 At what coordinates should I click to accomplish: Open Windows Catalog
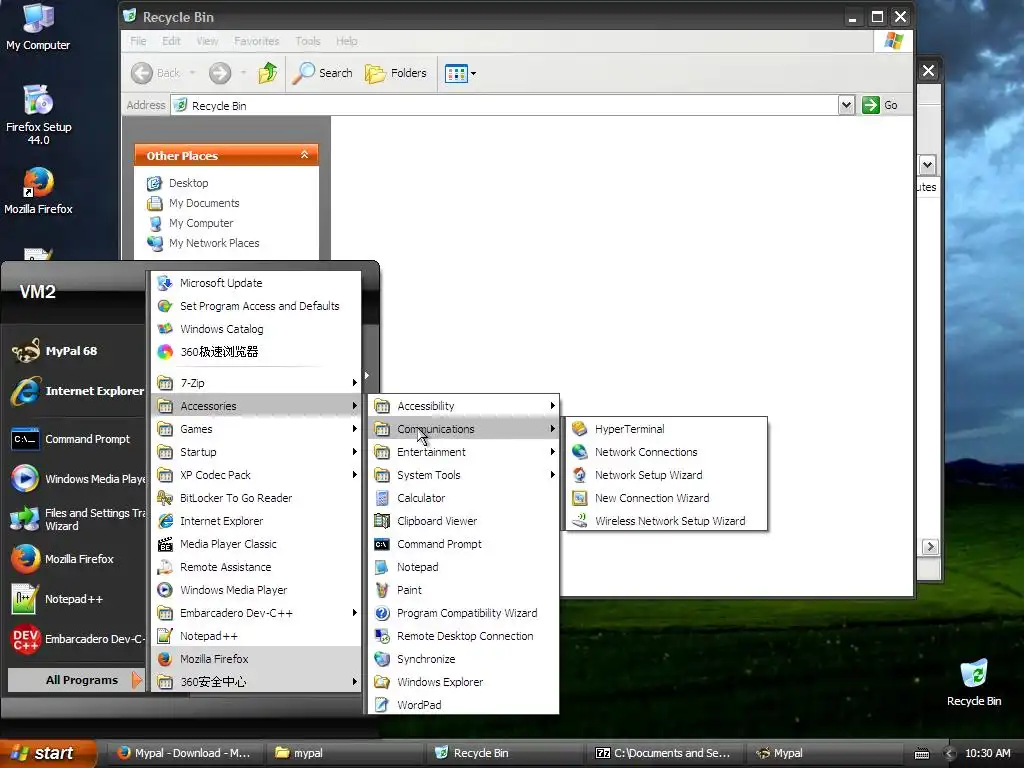(x=256, y=328)
